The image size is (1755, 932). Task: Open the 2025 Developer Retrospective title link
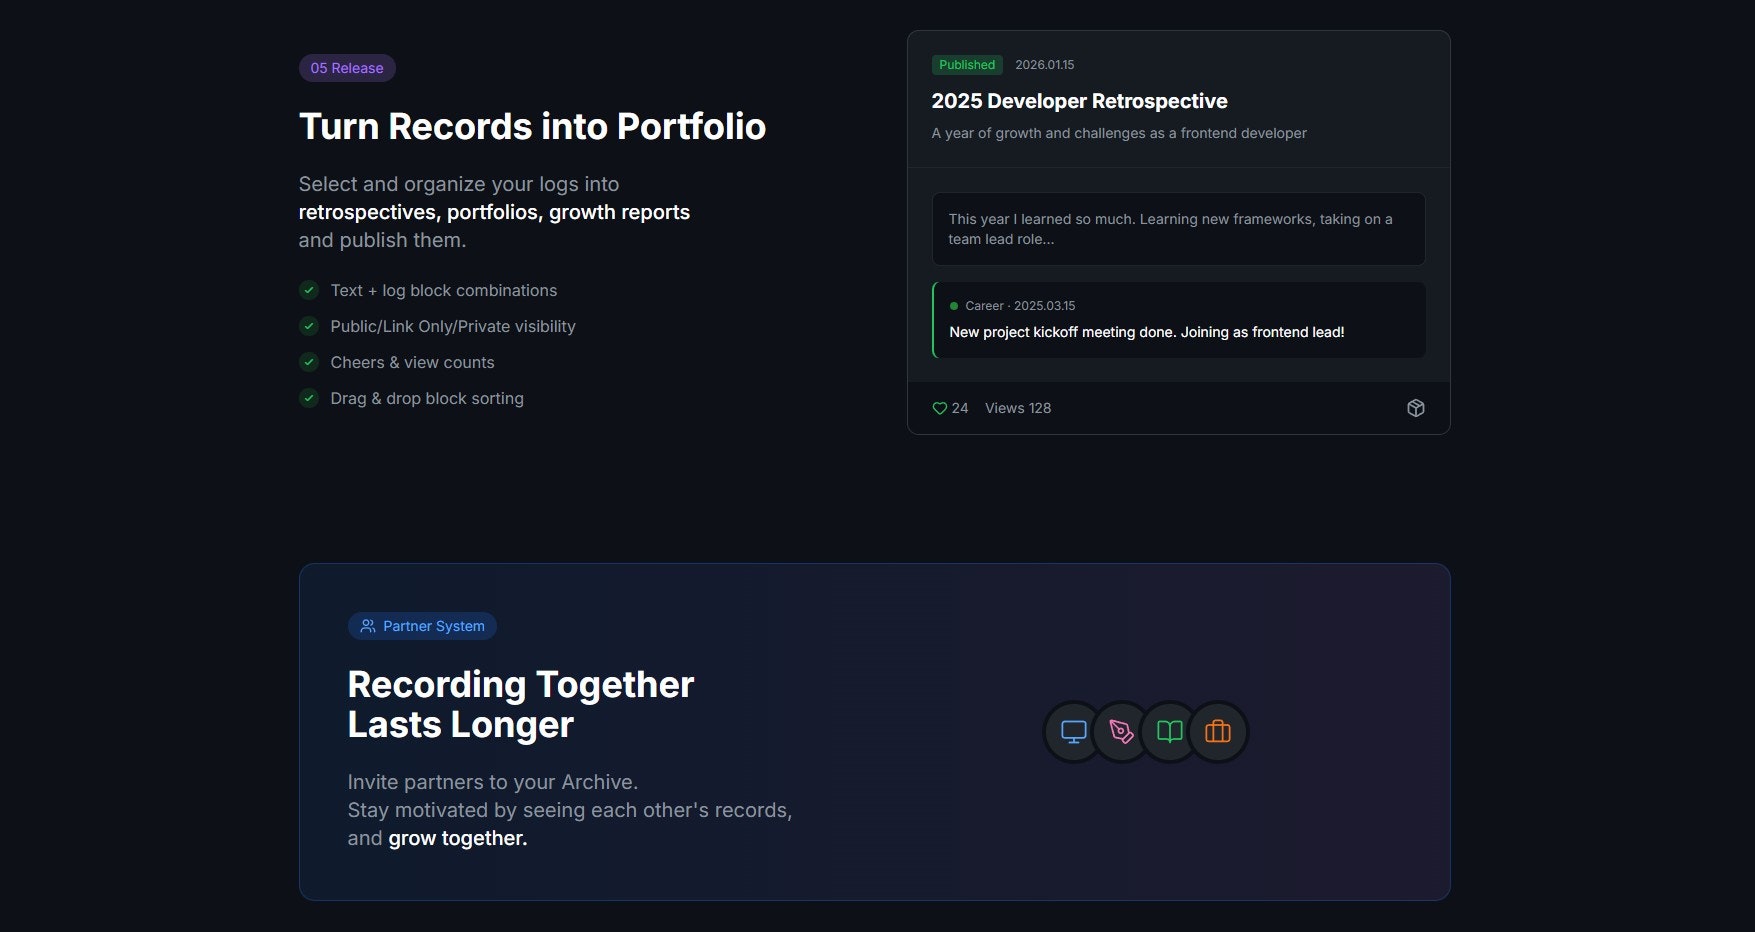click(x=1079, y=101)
